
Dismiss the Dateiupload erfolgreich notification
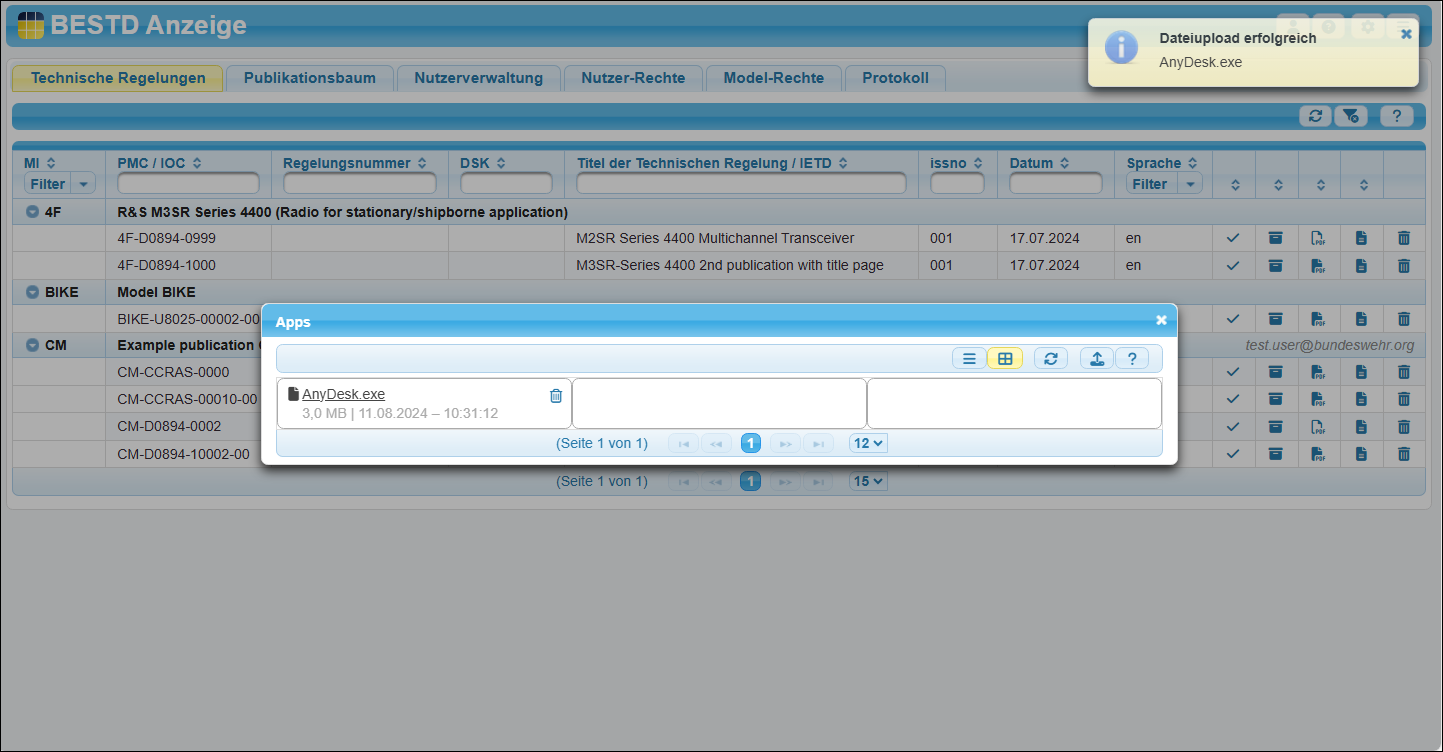1406,34
